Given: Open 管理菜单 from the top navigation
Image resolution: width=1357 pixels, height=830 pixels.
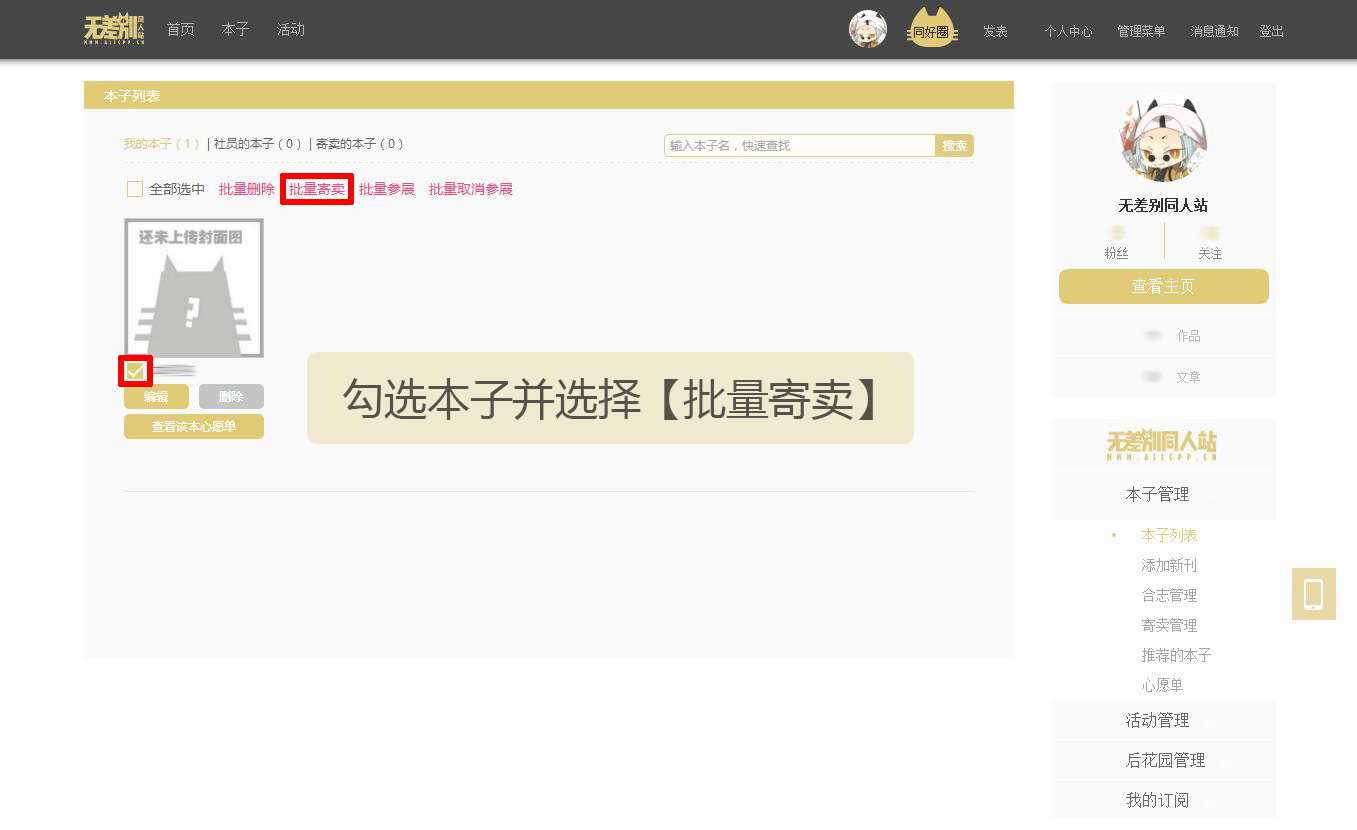Looking at the screenshot, I should pos(1141,31).
